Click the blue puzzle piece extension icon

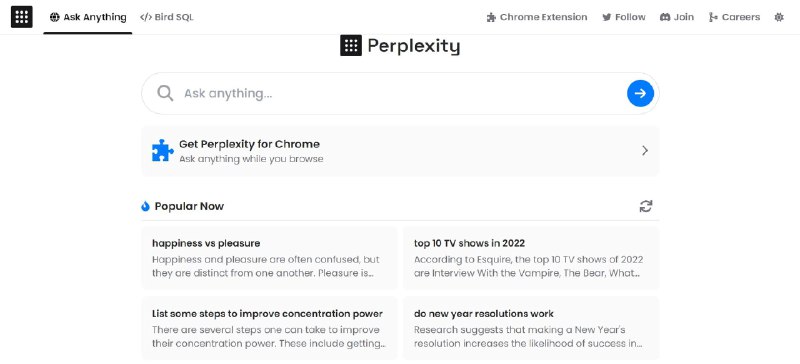pyautogui.click(x=163, y=151)
